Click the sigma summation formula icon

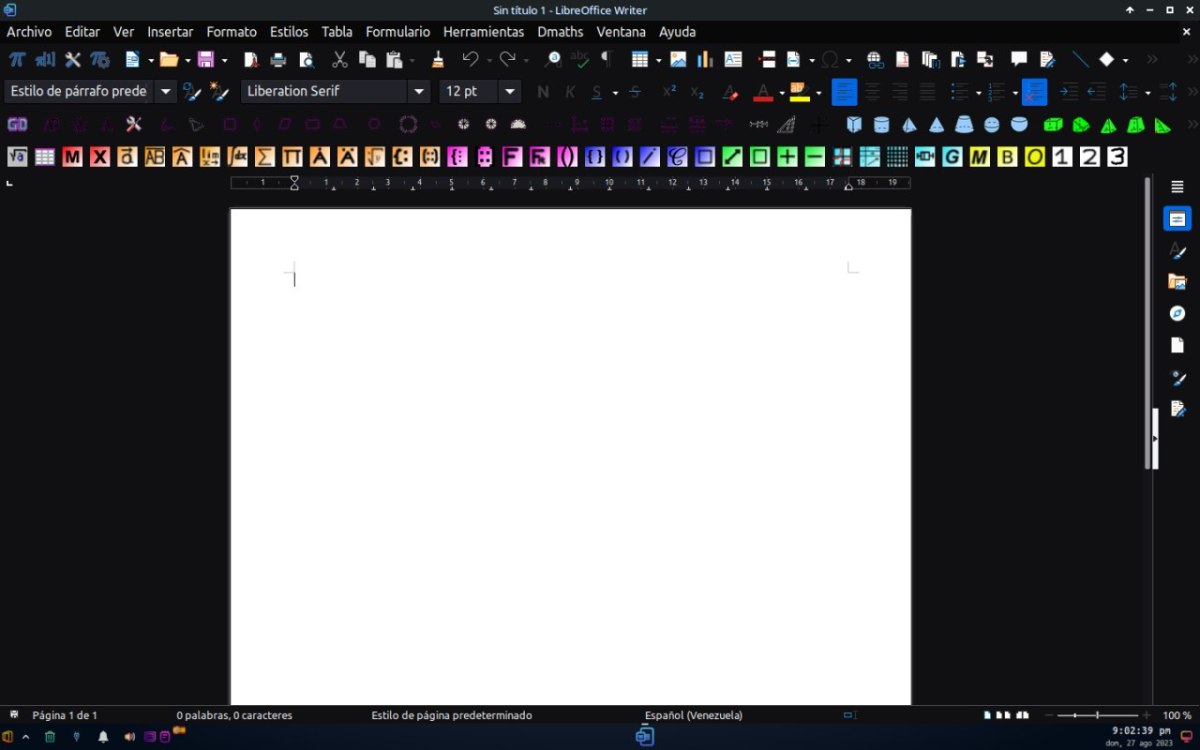[x=264, y=157]
